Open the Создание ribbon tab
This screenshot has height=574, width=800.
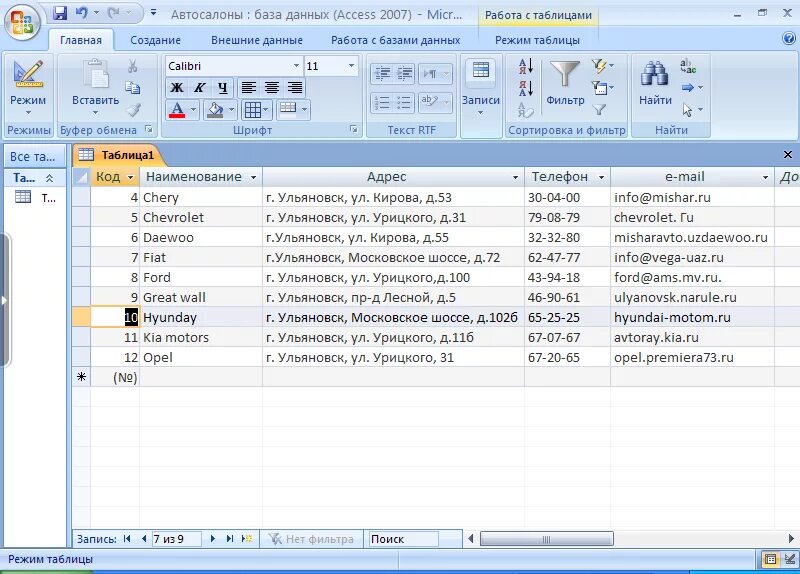(155, 40)
